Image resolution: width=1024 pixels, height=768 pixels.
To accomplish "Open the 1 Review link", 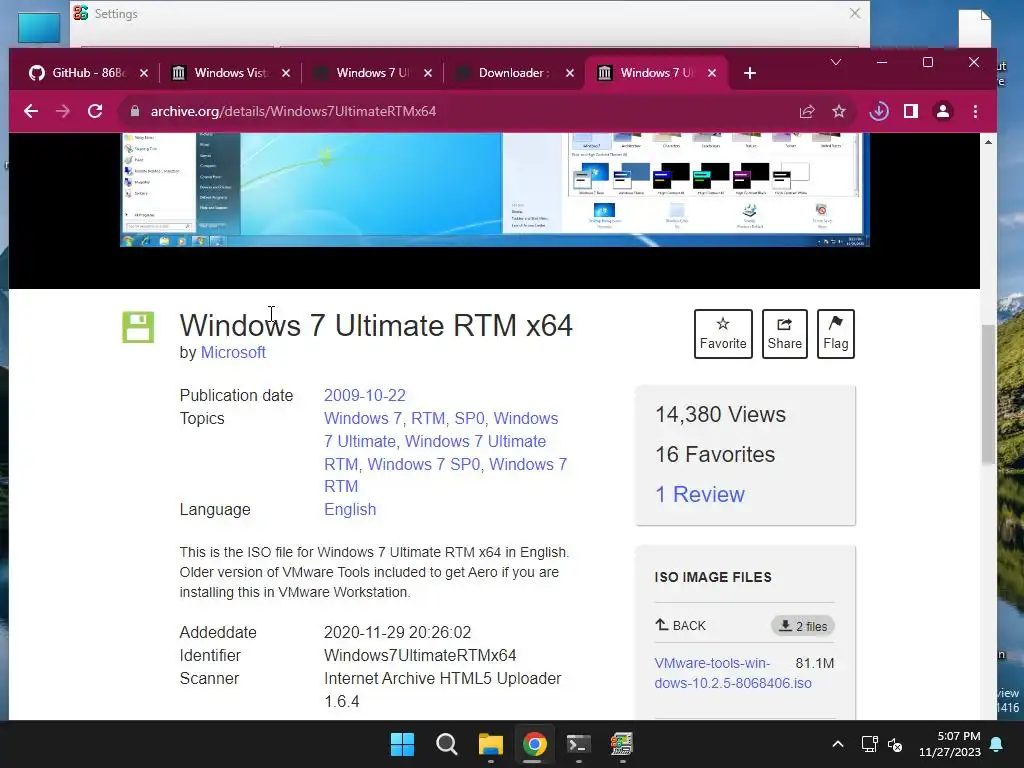I will (699, 494).
